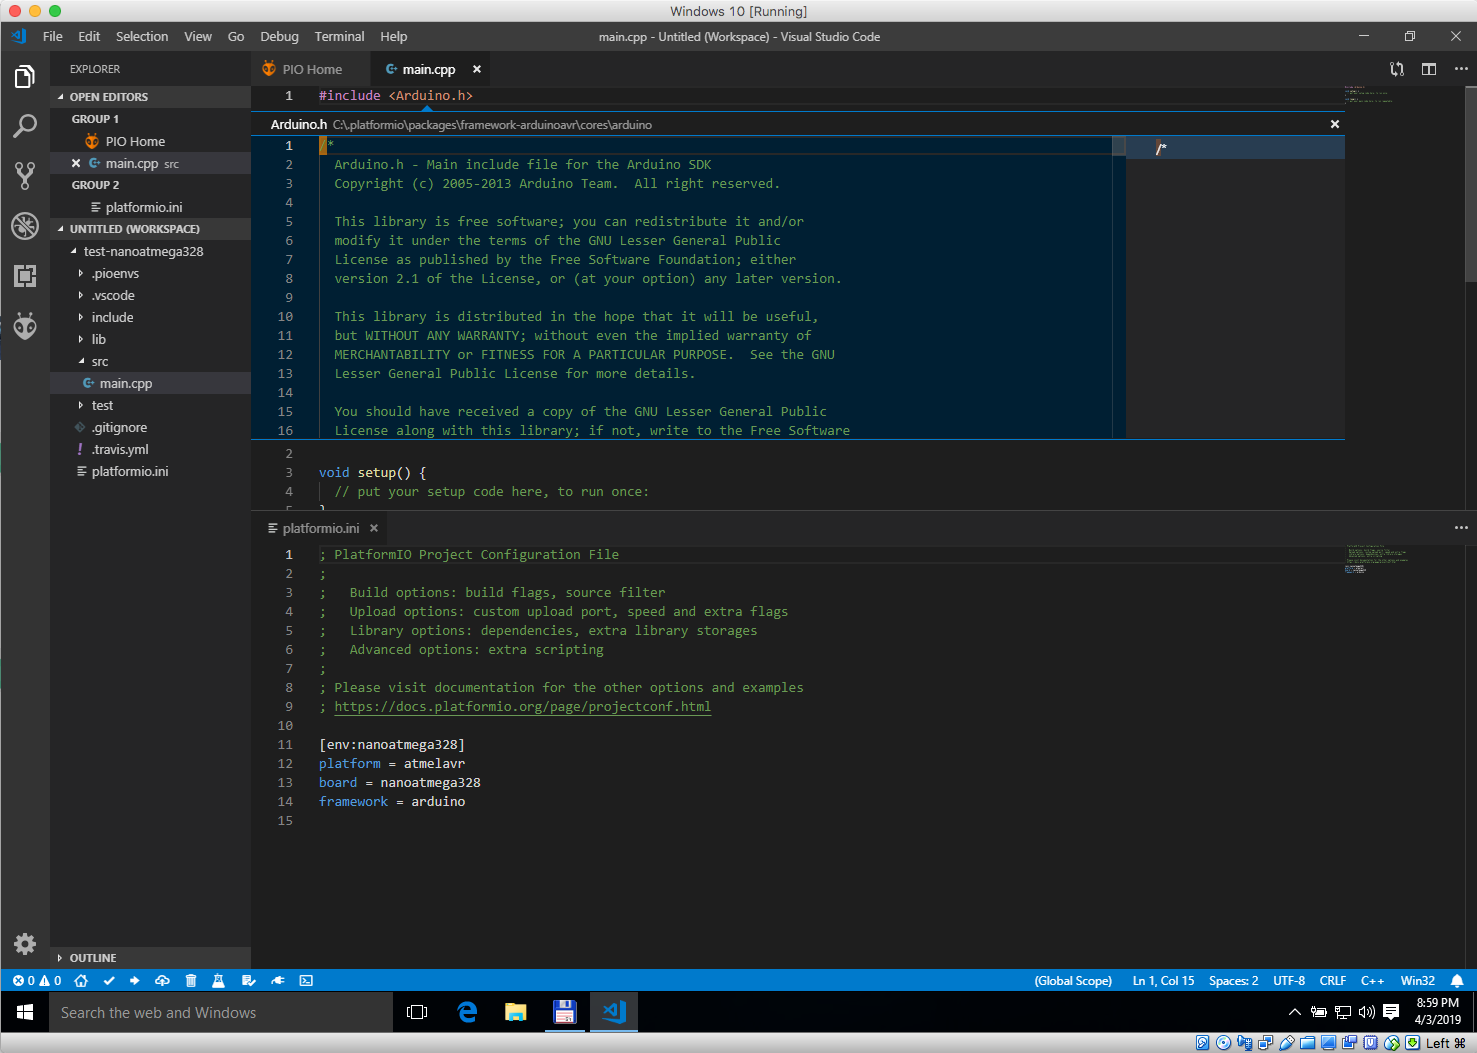Expand the include folder
The height and width of the screenshot is (1053, 1477).
pyautogui.click(x=112, y=317)
